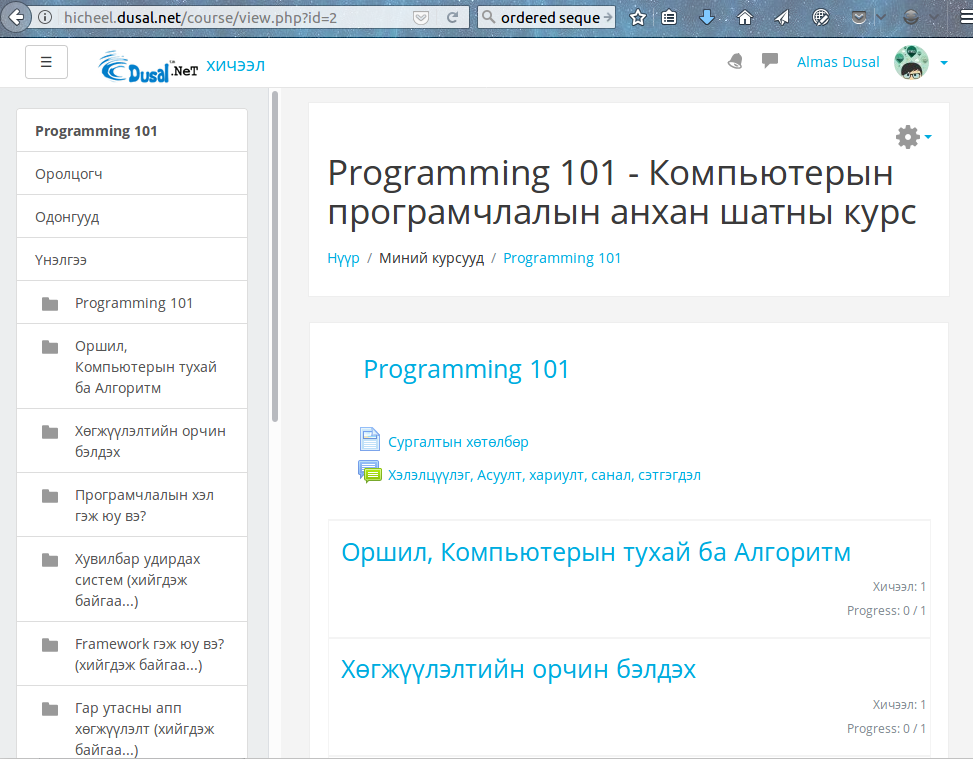Image resolution: width=973 pixels, height=759 pixels.
Task: Open Програмчлалын хэл гэж юу вэ? section
Action: [x=132, y=505]
